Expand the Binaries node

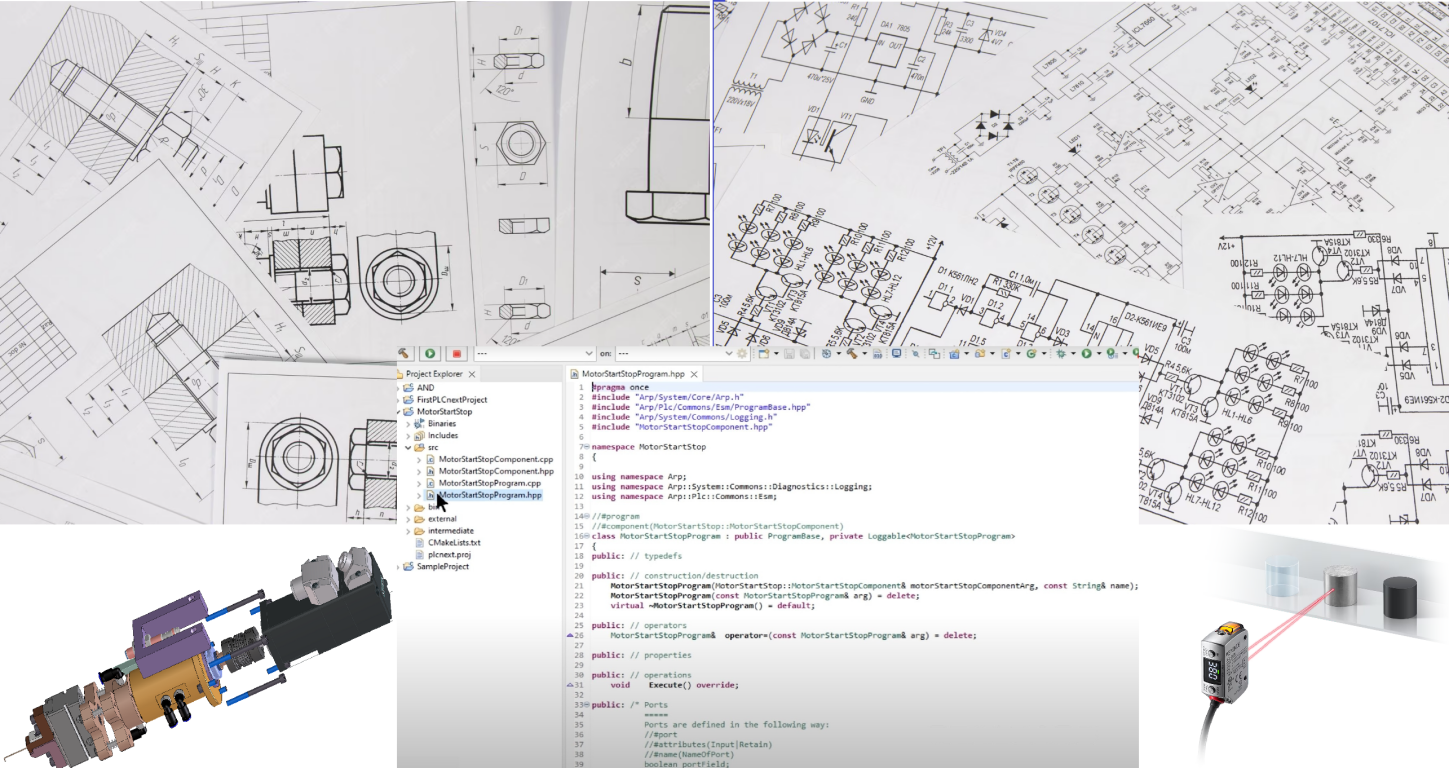[x=408, y=424]
